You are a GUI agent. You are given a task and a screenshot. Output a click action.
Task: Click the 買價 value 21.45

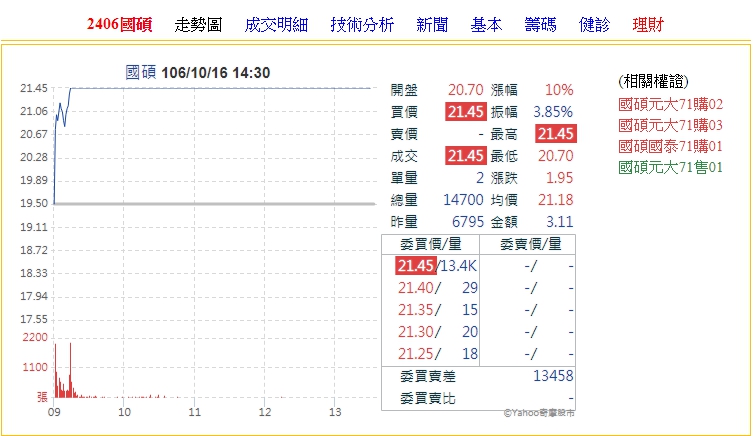(x=465, y=112)
